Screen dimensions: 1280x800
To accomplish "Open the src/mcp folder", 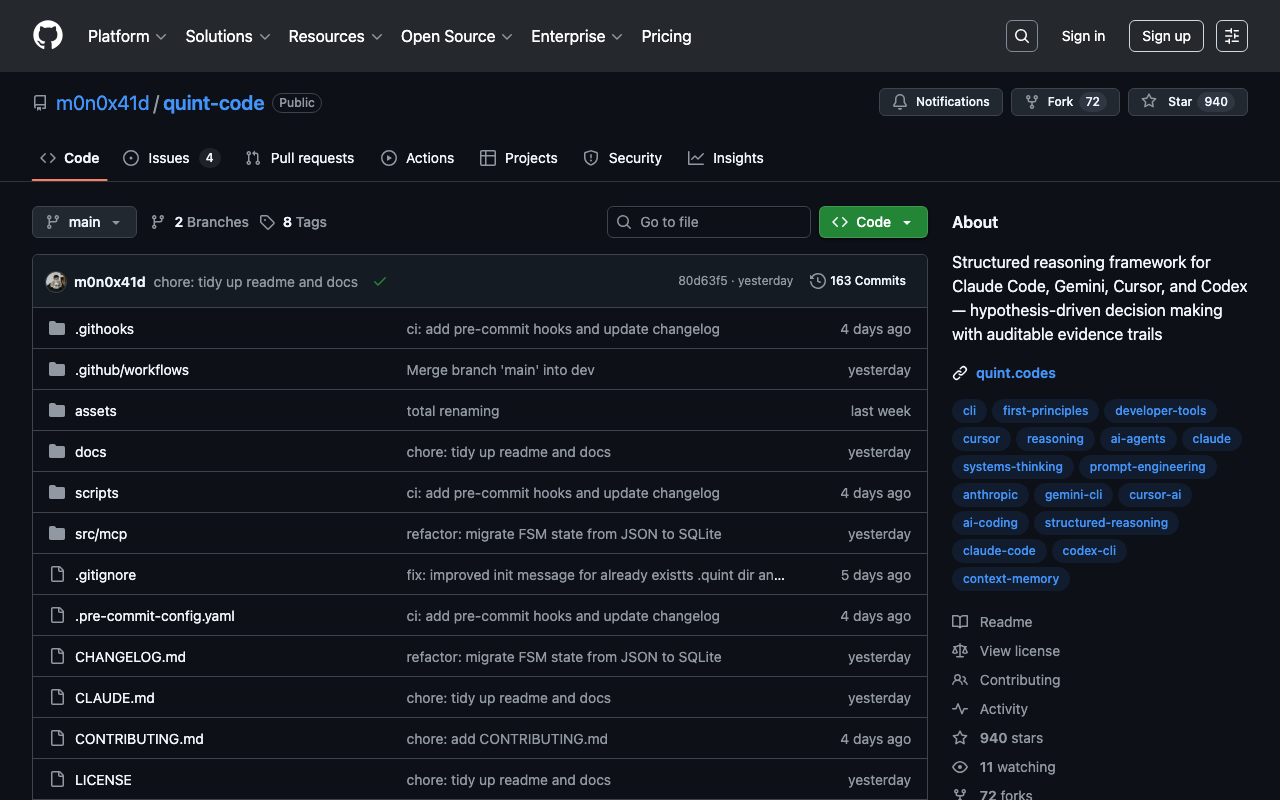I will [101, 534].
